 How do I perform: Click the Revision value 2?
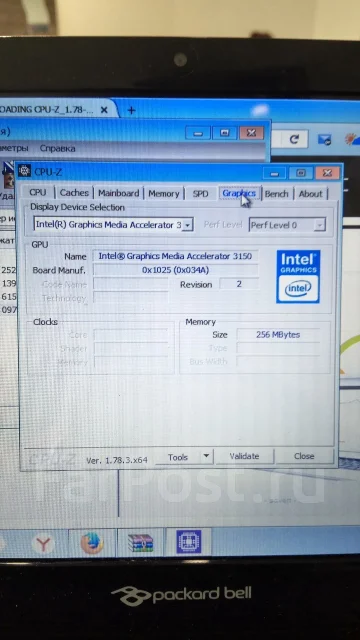tap(239, 284)
